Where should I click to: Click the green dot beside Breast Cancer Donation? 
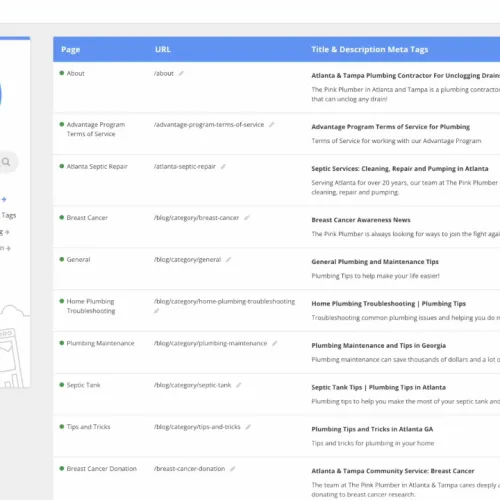[62, 468]
